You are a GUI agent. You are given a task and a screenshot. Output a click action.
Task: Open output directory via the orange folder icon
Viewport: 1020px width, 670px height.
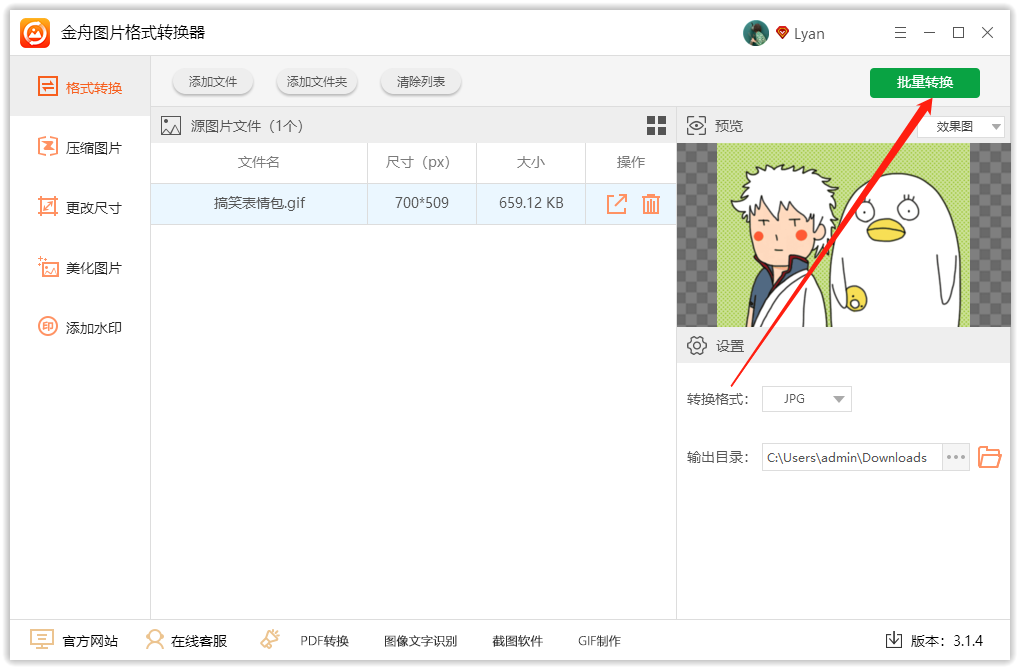tap(990, 457)
